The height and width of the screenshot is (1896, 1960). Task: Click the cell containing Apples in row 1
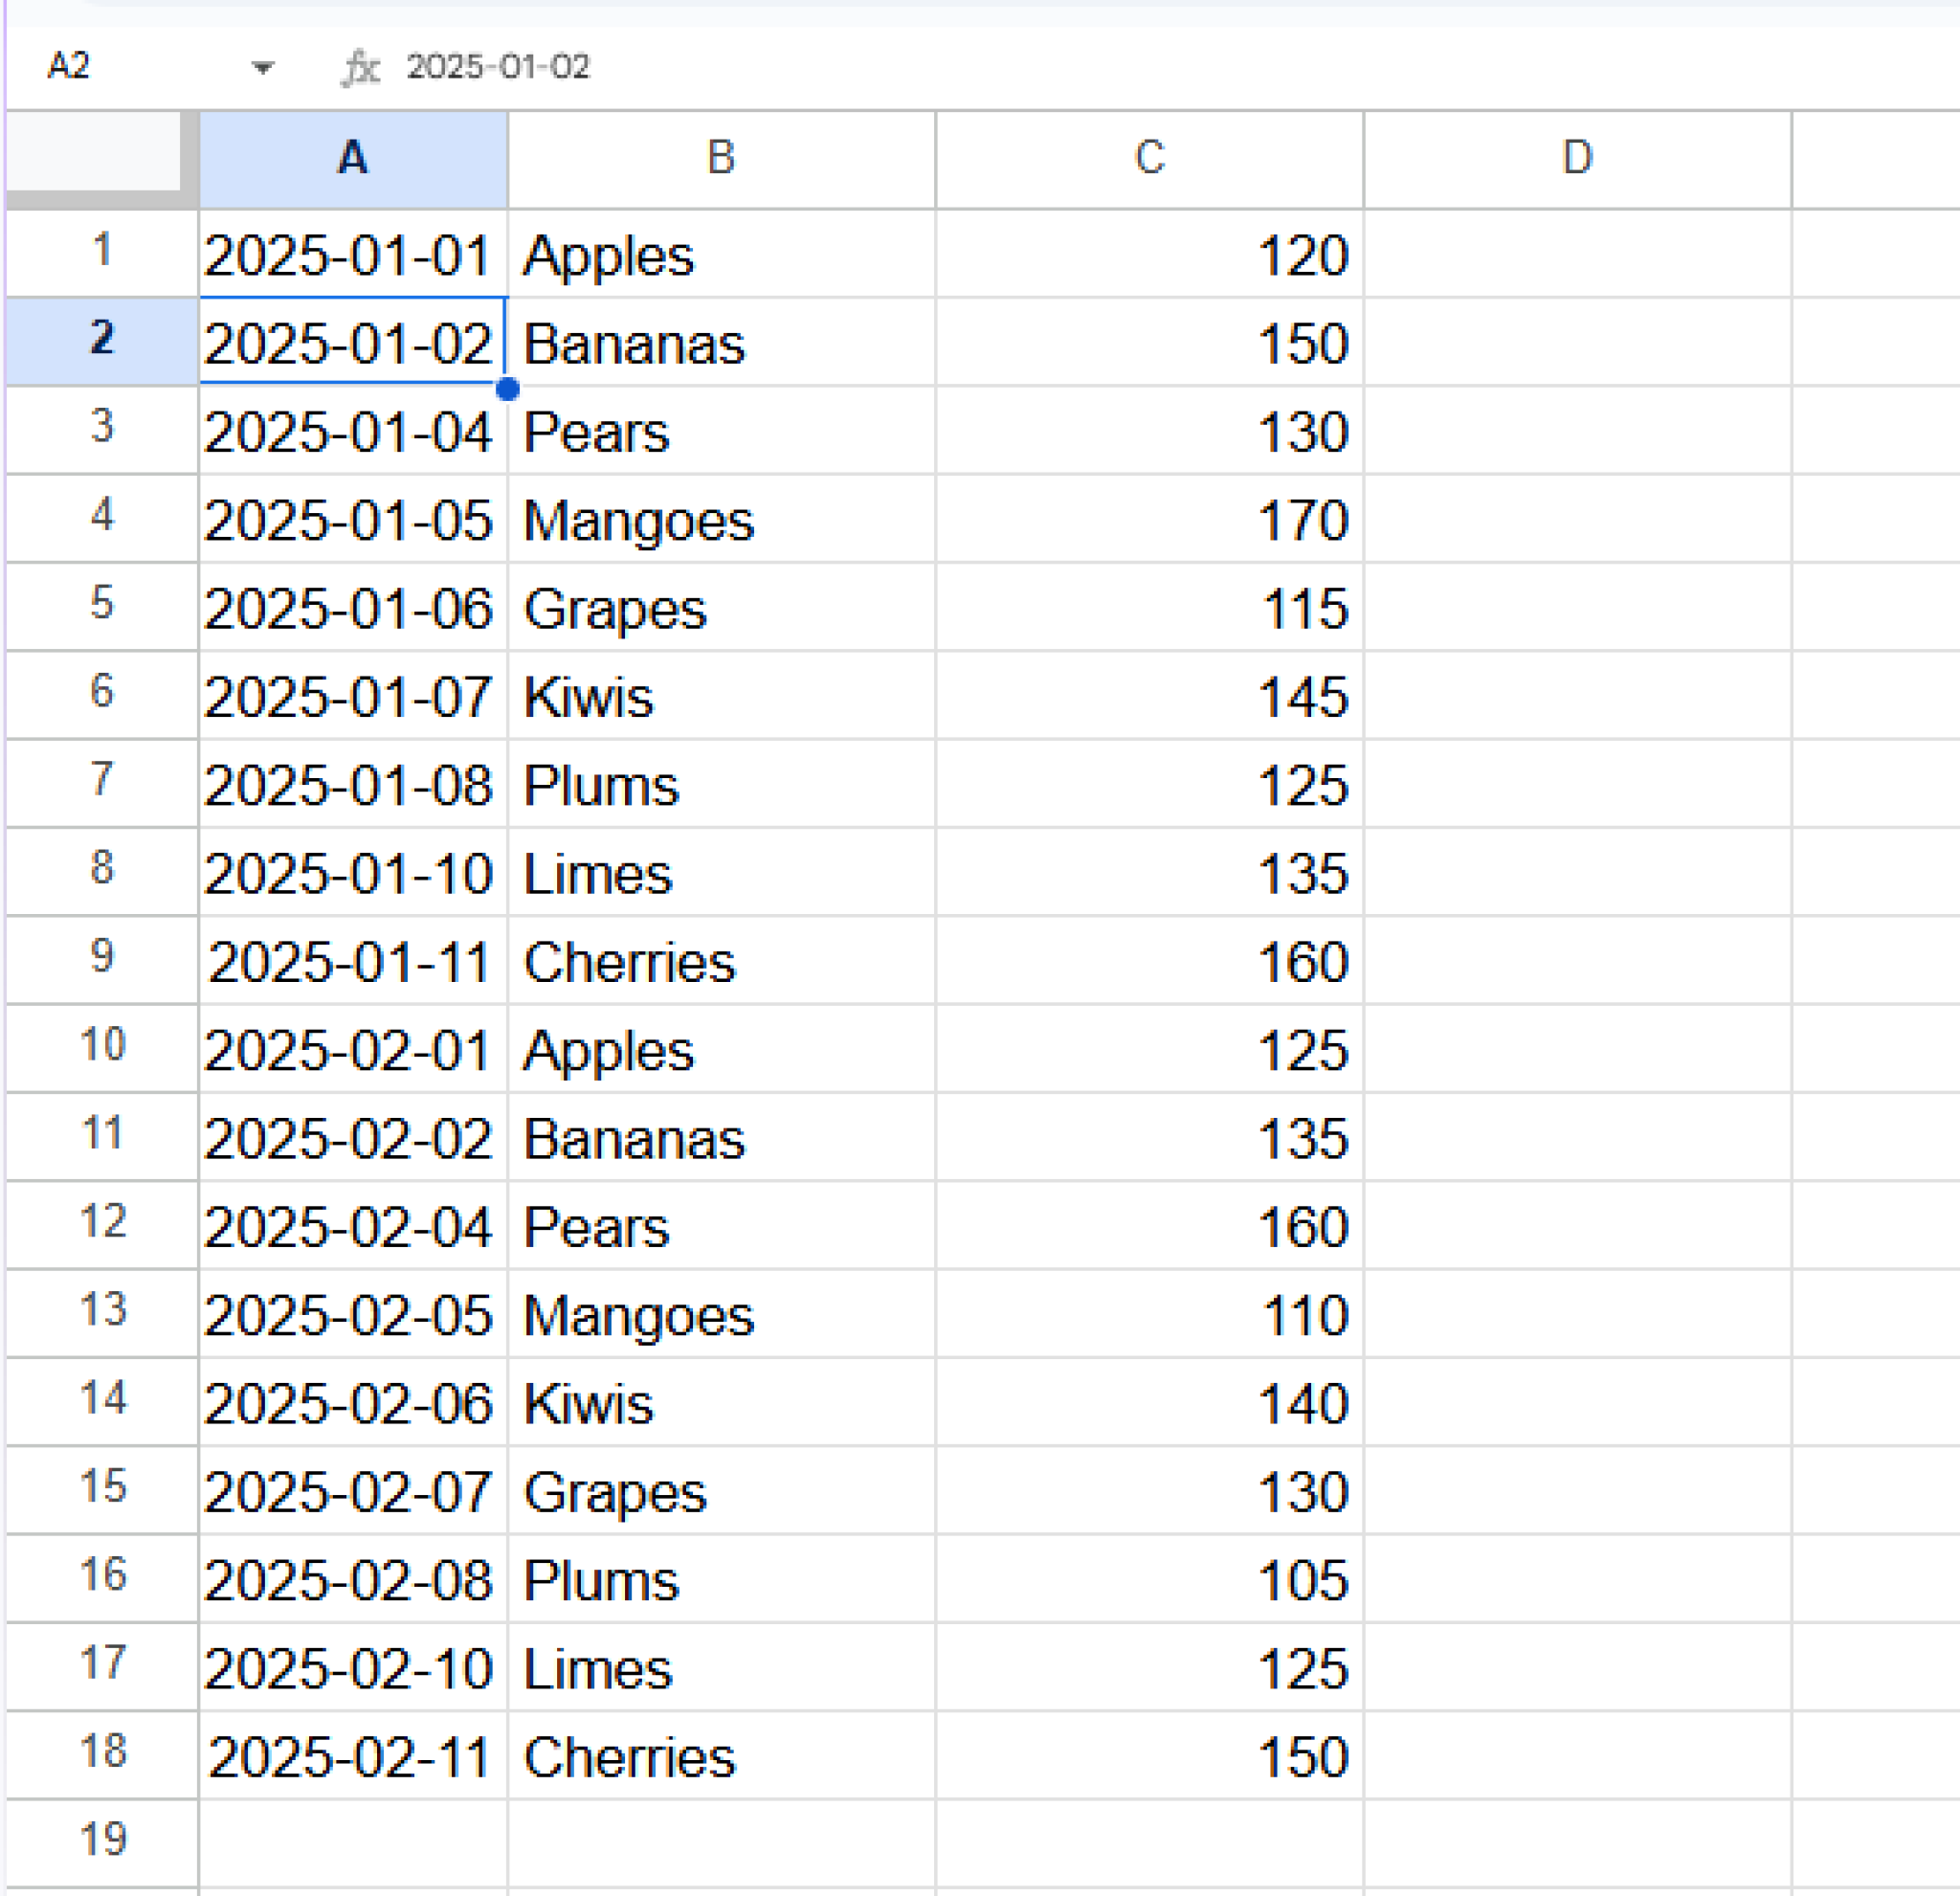coord(721,253)
